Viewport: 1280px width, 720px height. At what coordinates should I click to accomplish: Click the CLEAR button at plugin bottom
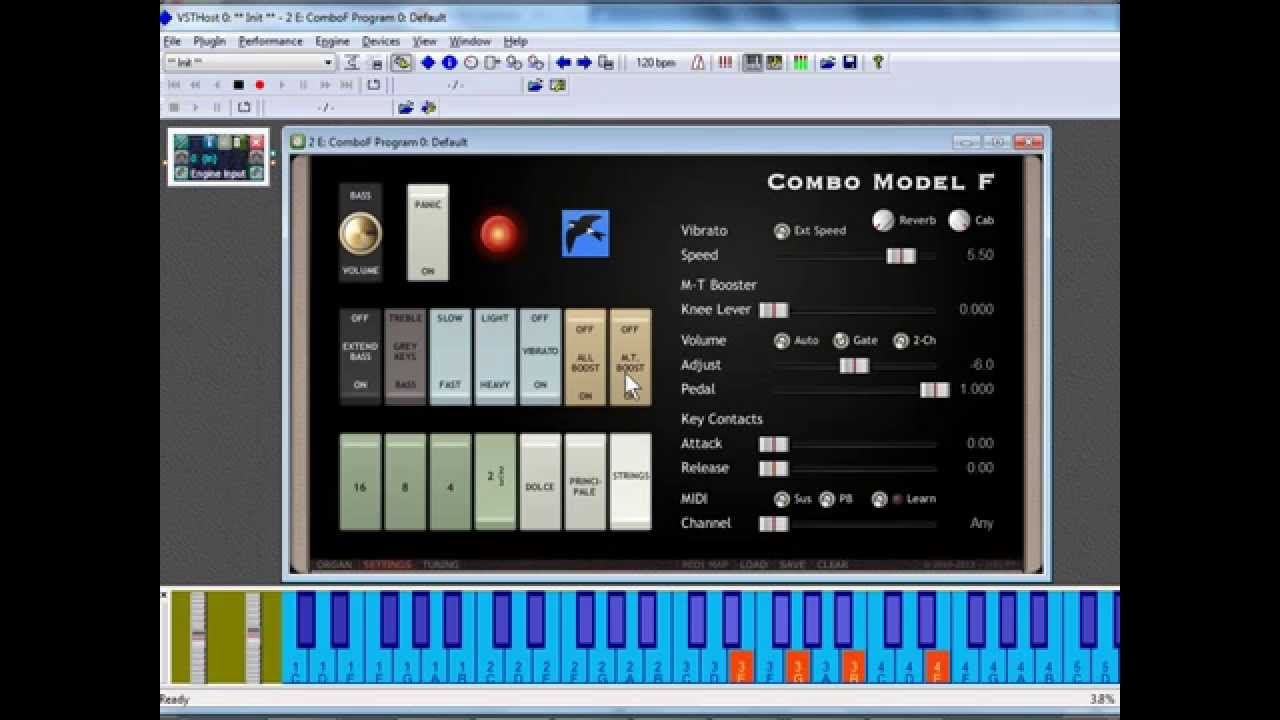pyautogui.click(x=832, y=565)
